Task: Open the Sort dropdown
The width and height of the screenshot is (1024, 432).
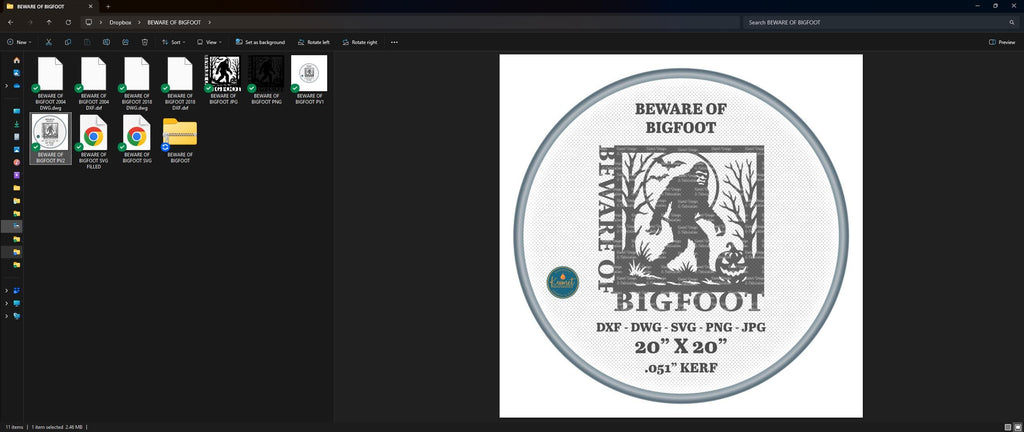Action: [174, 42]
